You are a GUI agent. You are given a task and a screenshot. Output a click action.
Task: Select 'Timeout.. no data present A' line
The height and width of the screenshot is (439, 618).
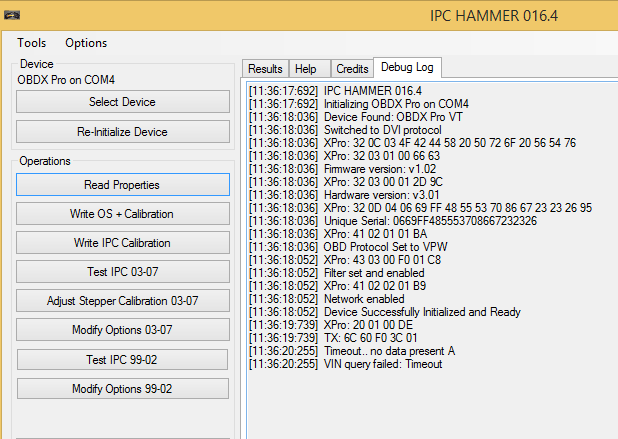coord(352,351)
